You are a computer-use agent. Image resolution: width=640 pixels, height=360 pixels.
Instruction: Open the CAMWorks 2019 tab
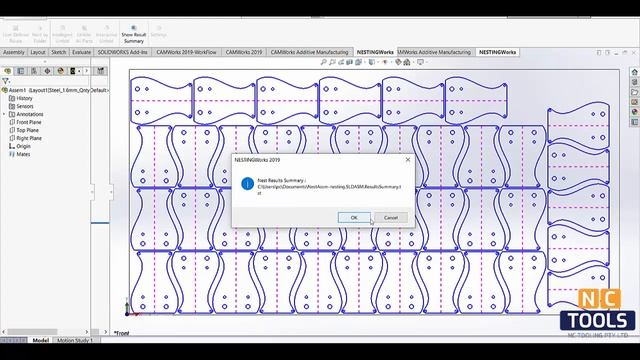244,52
